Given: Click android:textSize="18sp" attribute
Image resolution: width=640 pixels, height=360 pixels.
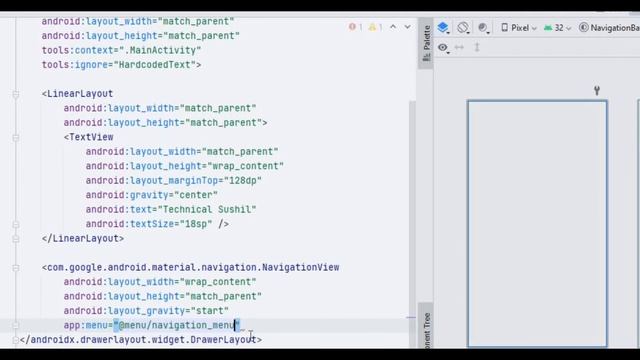Looking at the screenshot, I should coord(149,224).
